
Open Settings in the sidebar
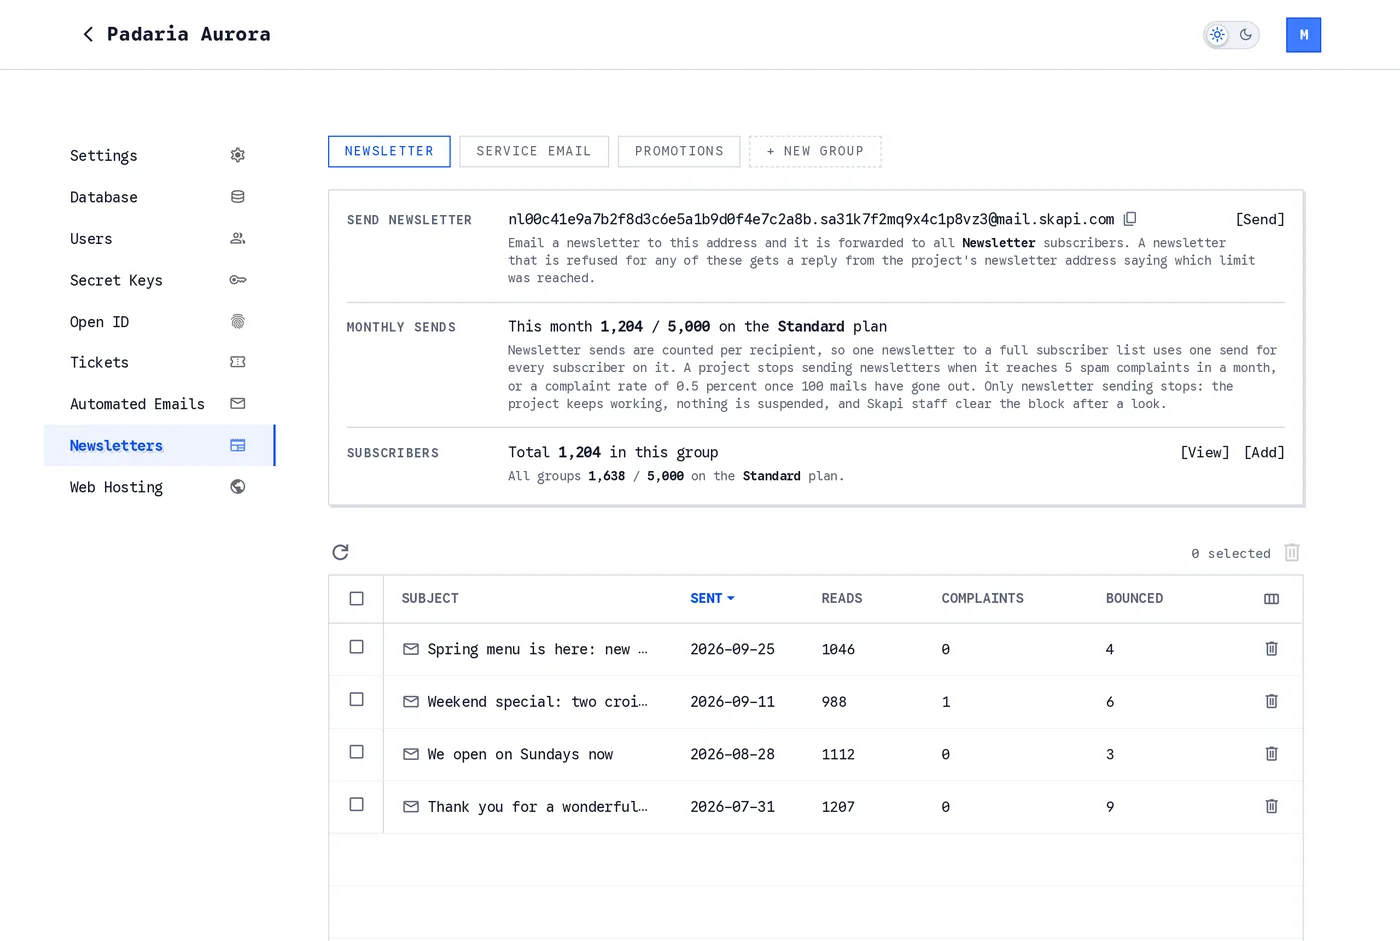(x=158, y=155)
